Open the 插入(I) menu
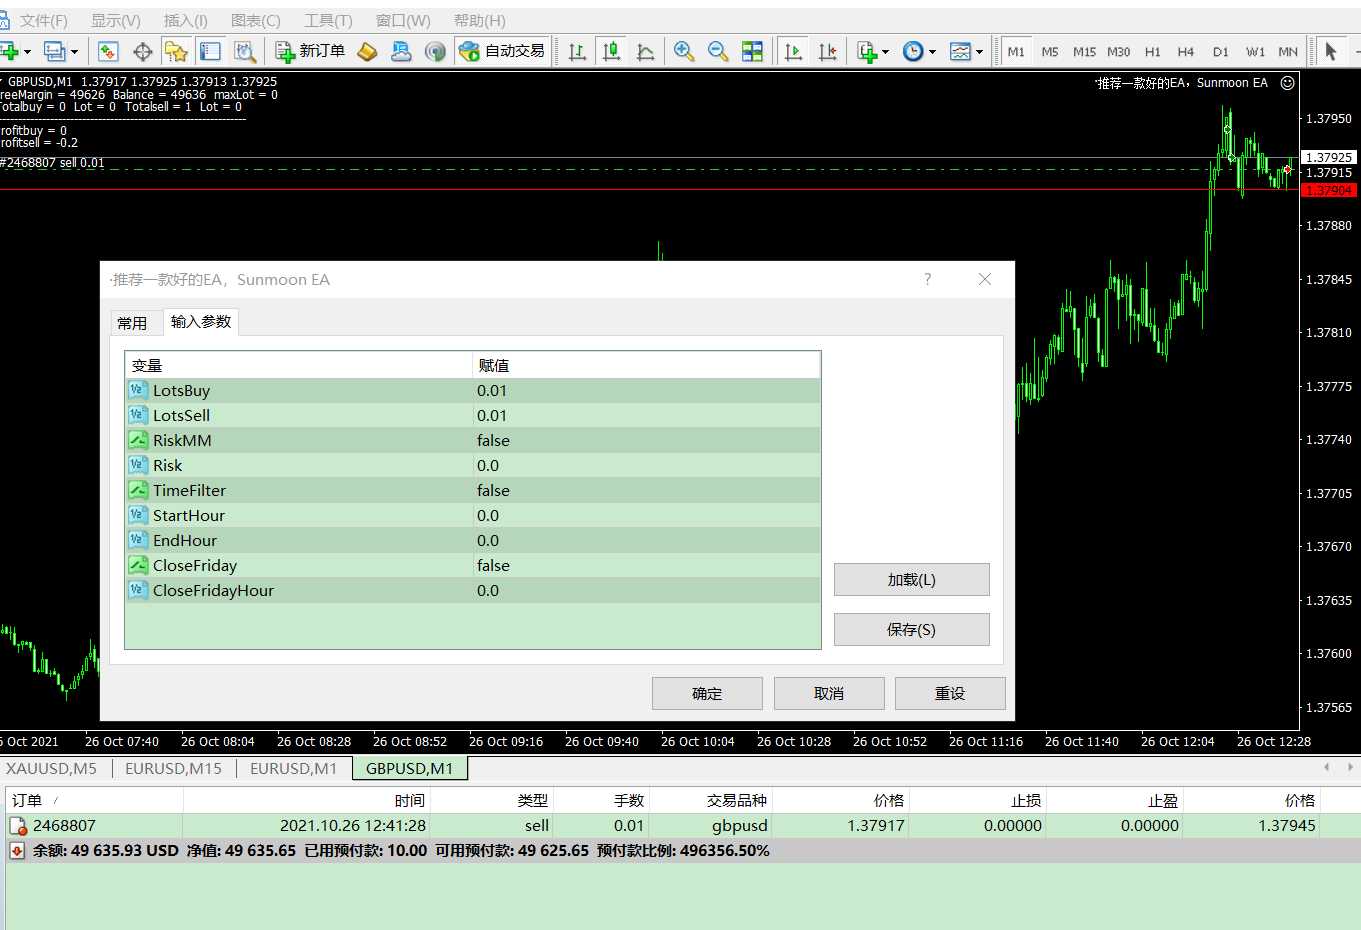Image resolution: width=1361 pixels, height=930 pixels. [185, 21]
